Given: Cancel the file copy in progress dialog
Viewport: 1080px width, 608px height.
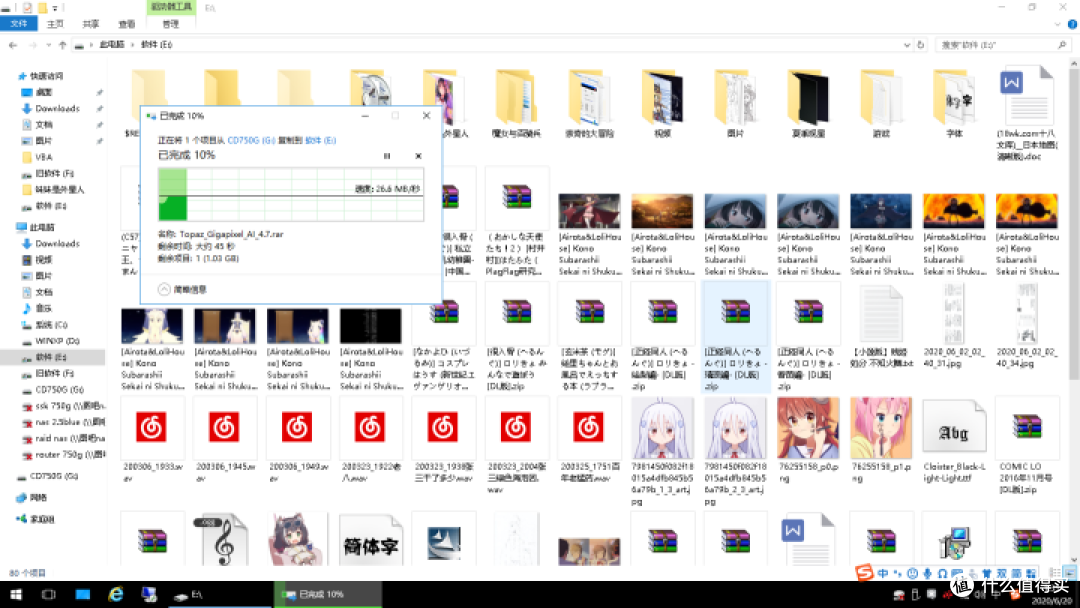Looking at the screenshot, I should coord(418,156).
